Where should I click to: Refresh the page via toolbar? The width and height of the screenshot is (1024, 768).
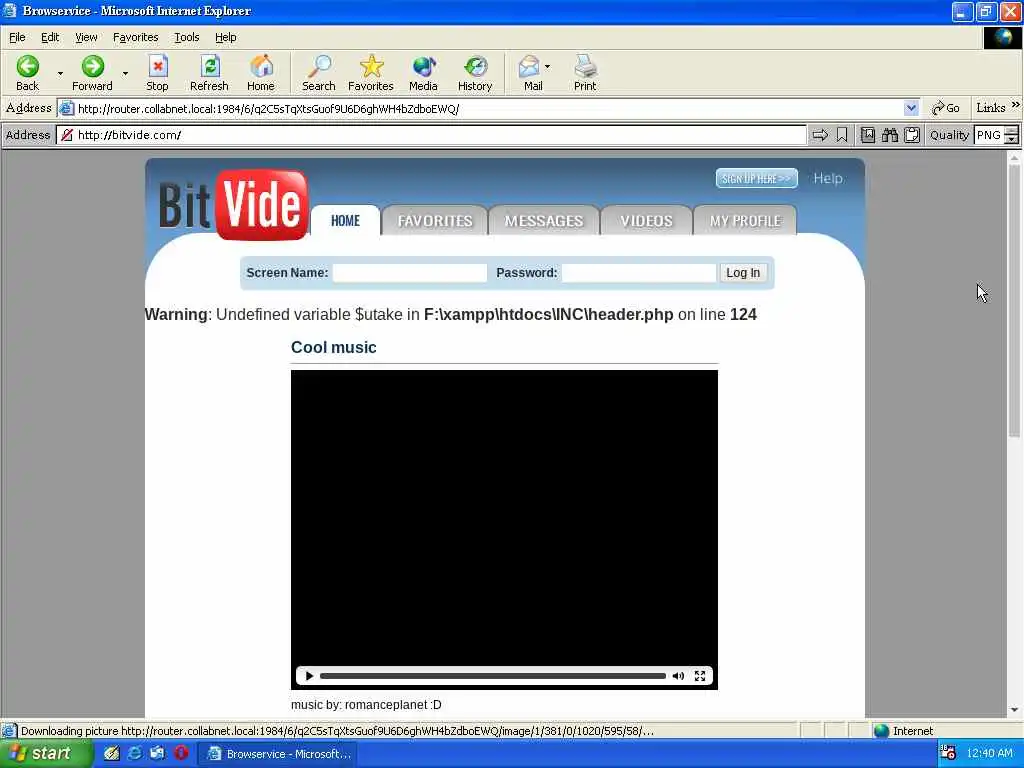pos(209,72)
